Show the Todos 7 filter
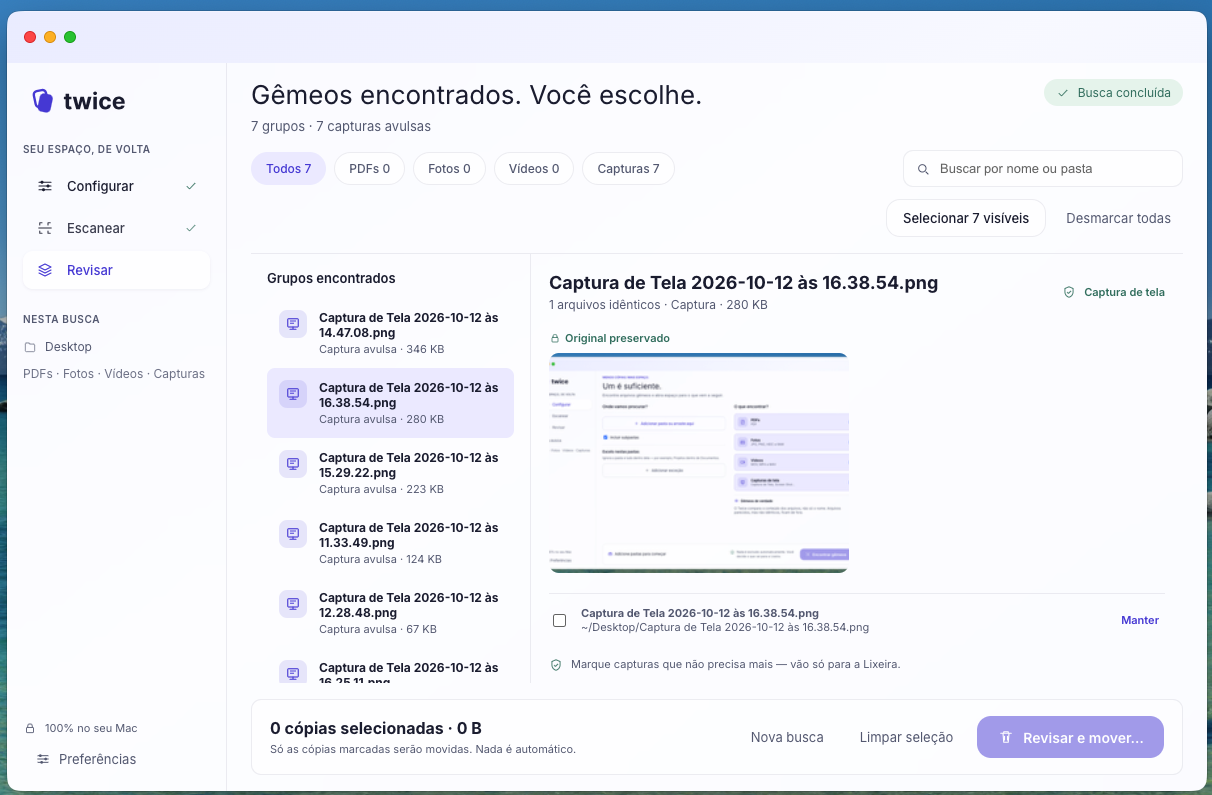Image resolution: width=1212 pixels, height=795 pixels. pos(289,169)
